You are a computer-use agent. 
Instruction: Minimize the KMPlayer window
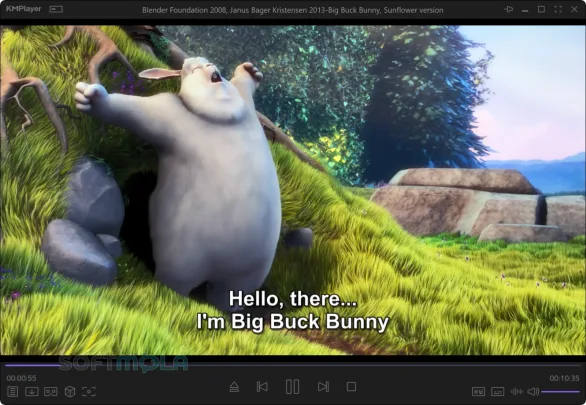coord(525,10)
